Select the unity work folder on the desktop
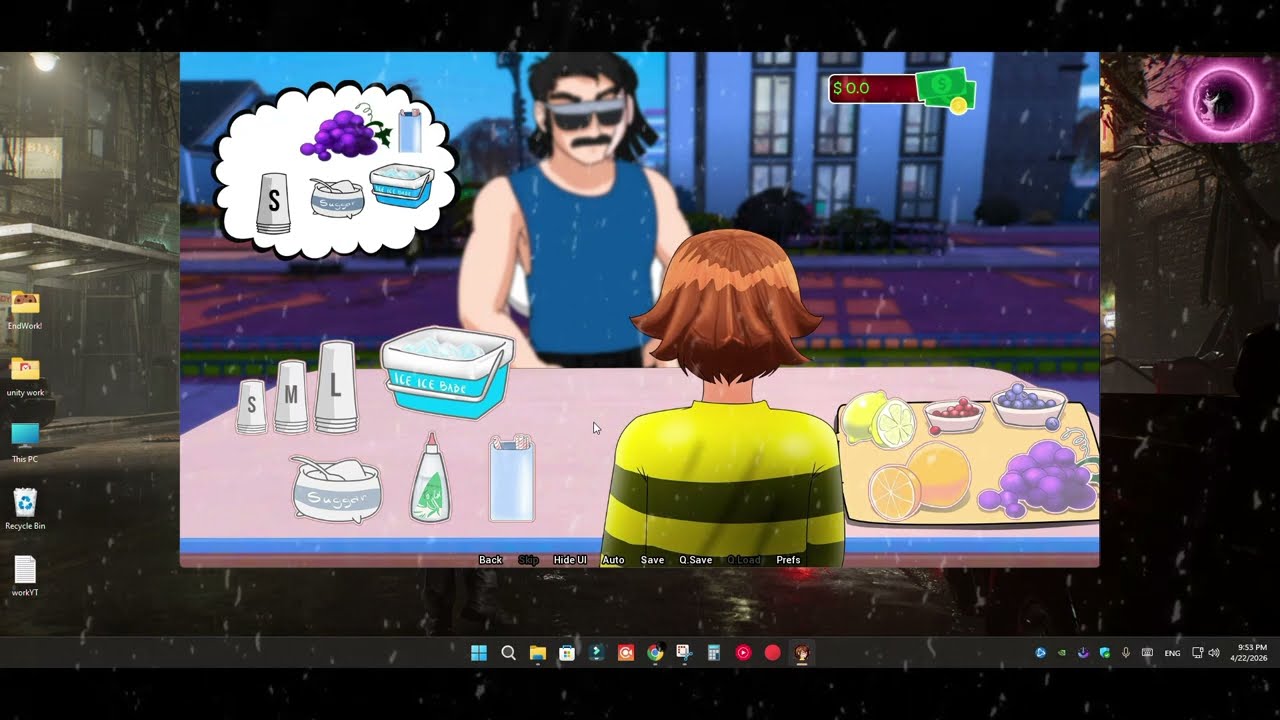1280x720 pixels. (25, 378)
